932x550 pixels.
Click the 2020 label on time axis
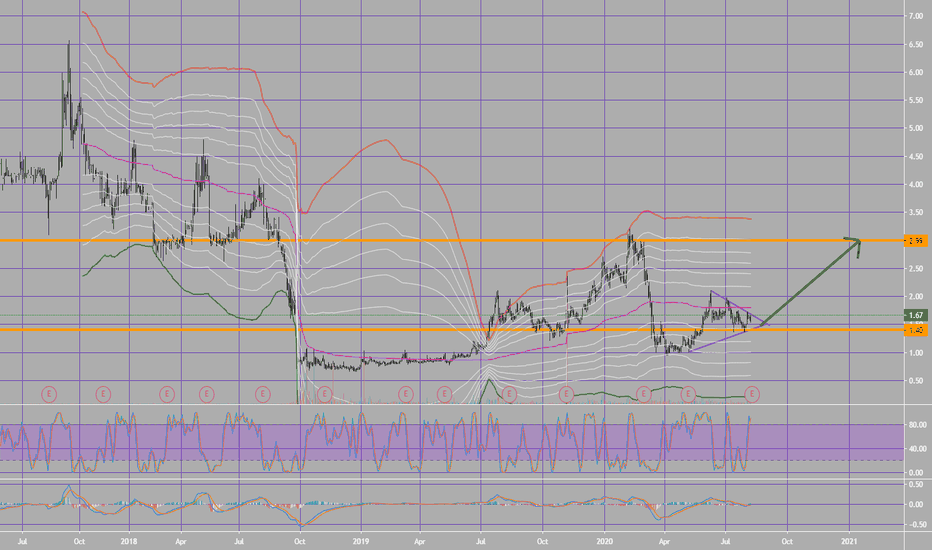[x=604, y=542]
